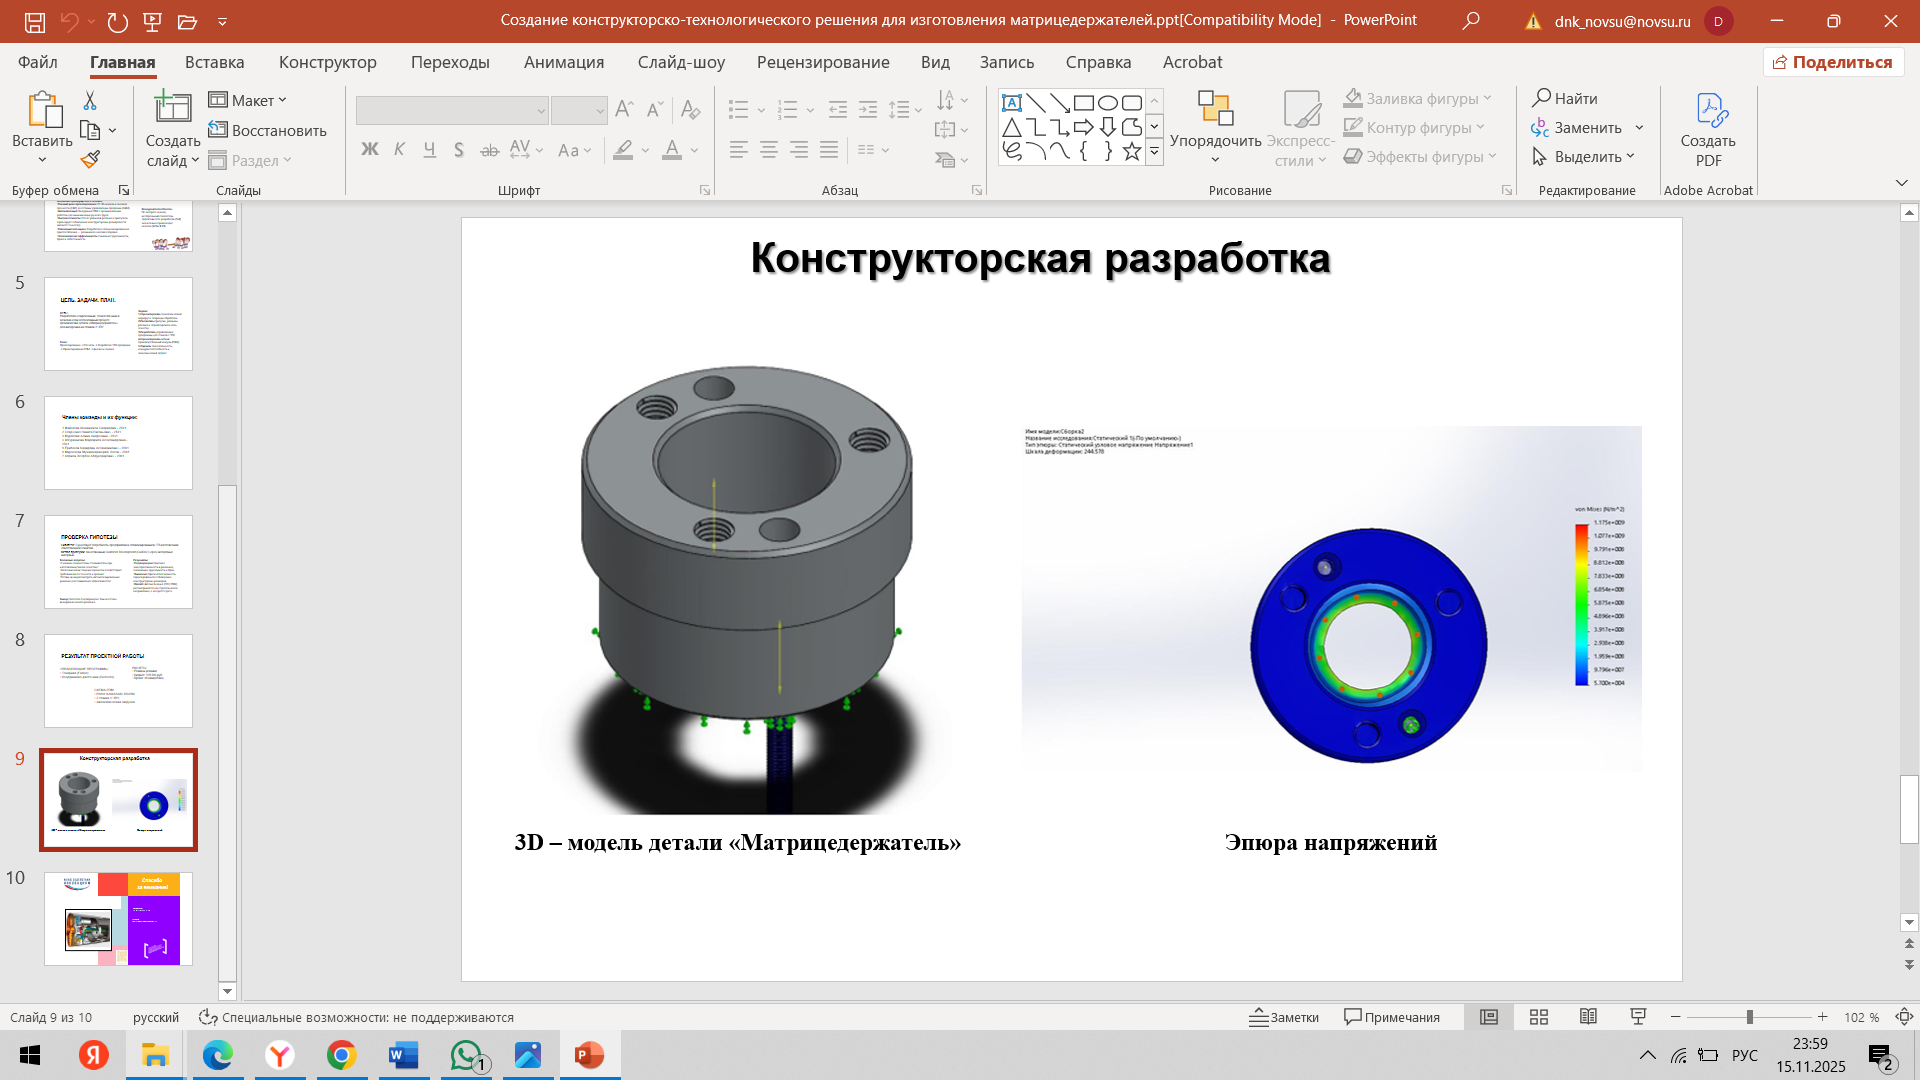Screen dimensions: 1920x1080
Task: Click the Save icon in title bar
Action: pyautogui.click(x=35, y=21)
